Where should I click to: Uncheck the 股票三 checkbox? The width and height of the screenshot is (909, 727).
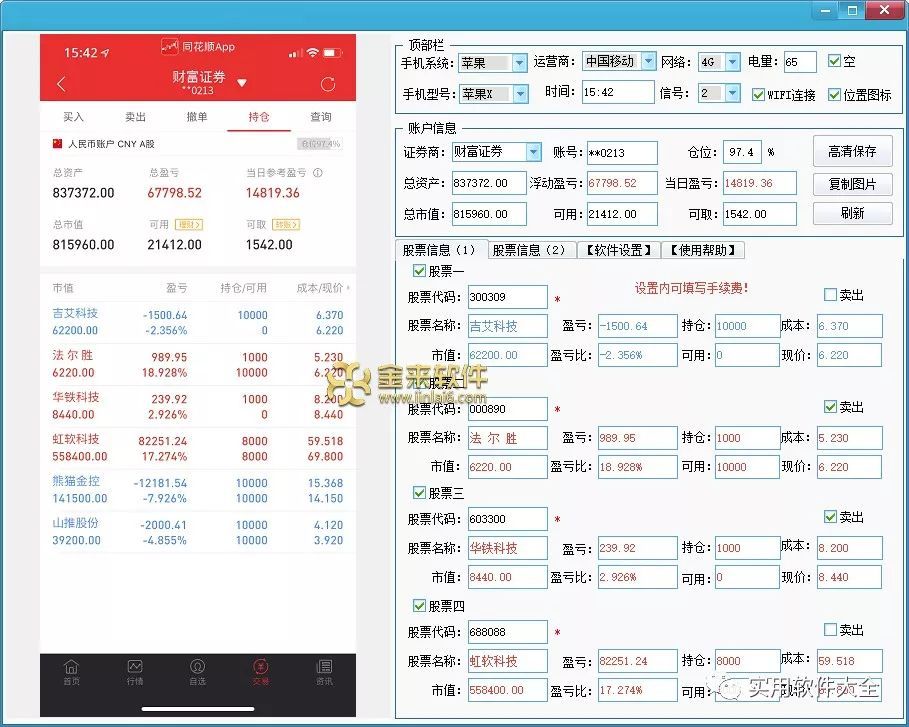(x=419, y=493)
